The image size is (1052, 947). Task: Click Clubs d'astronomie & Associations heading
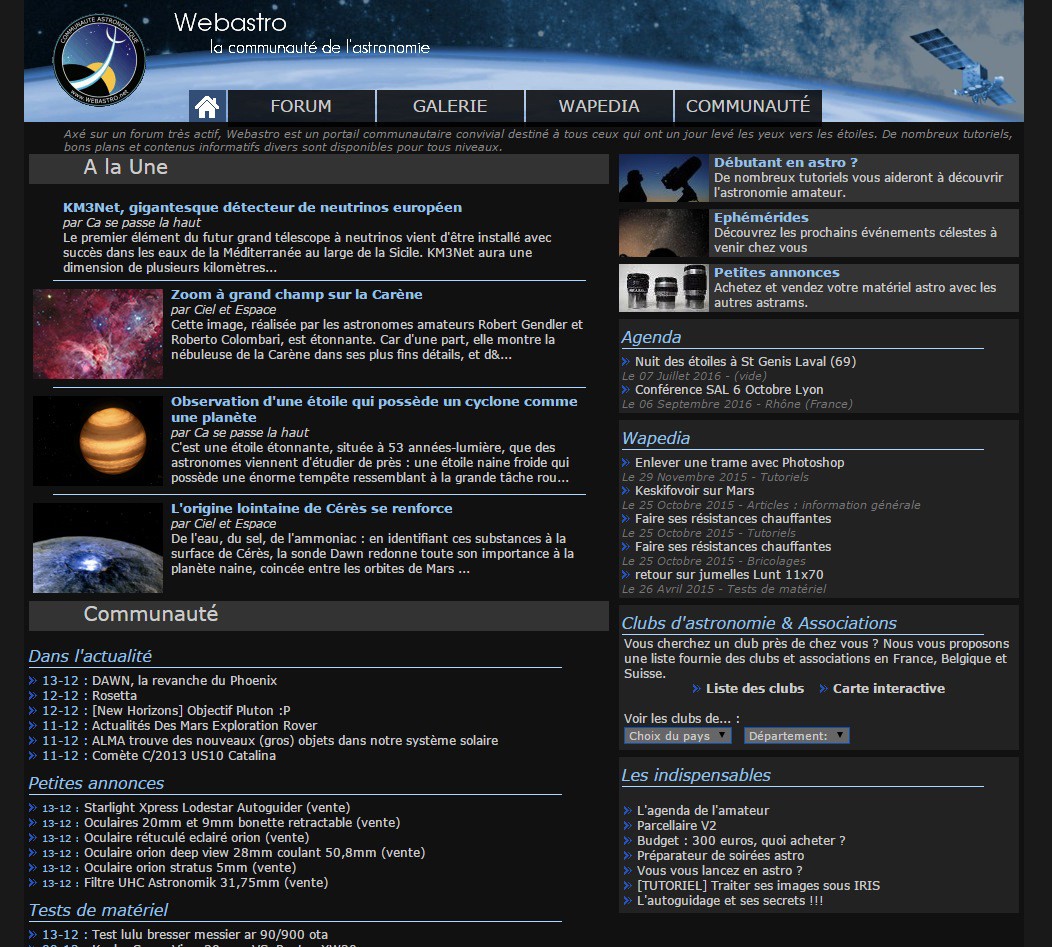[759, 623]
